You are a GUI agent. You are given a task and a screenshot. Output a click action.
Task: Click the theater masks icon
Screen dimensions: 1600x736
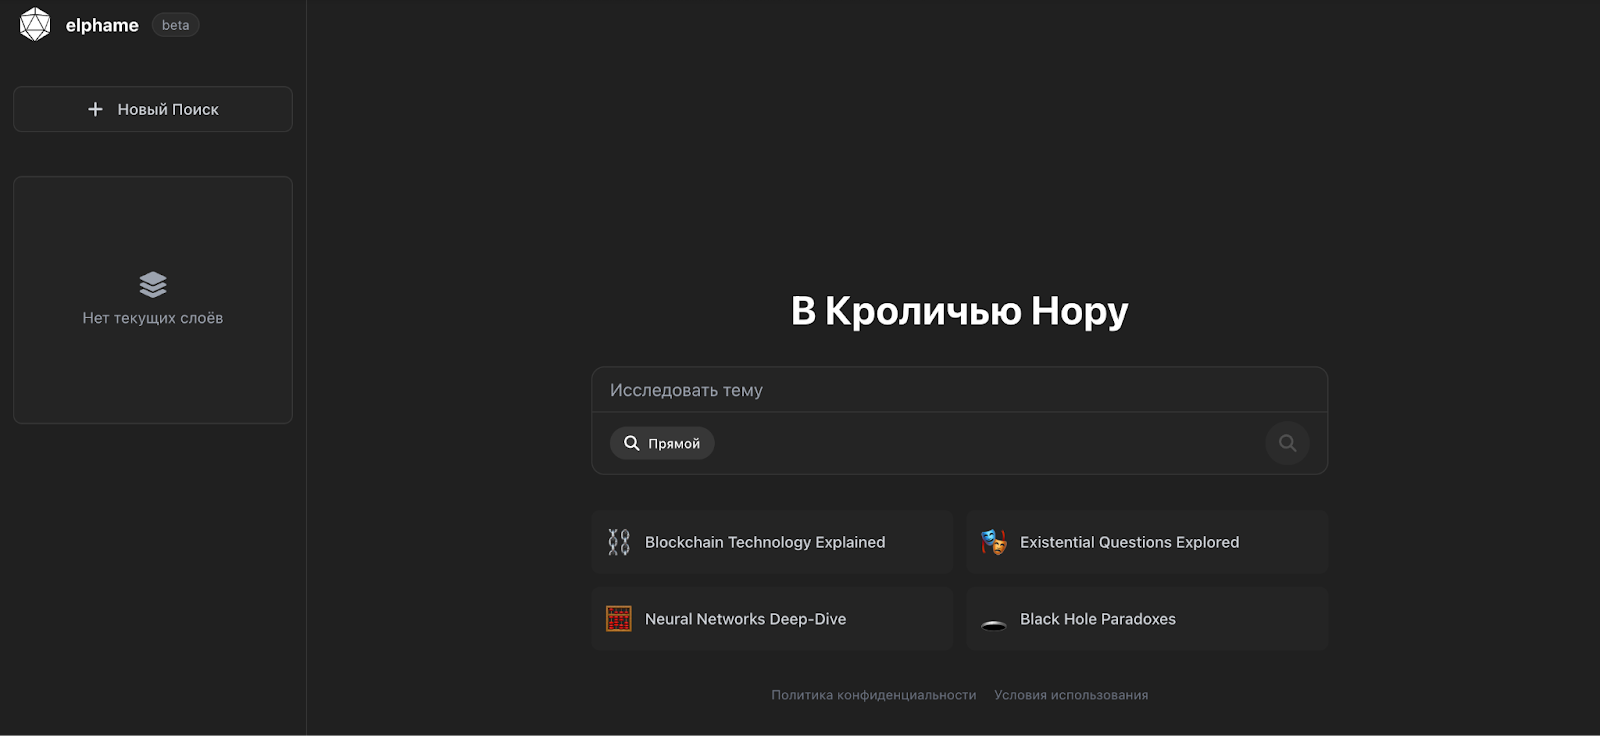pos(993,542)
